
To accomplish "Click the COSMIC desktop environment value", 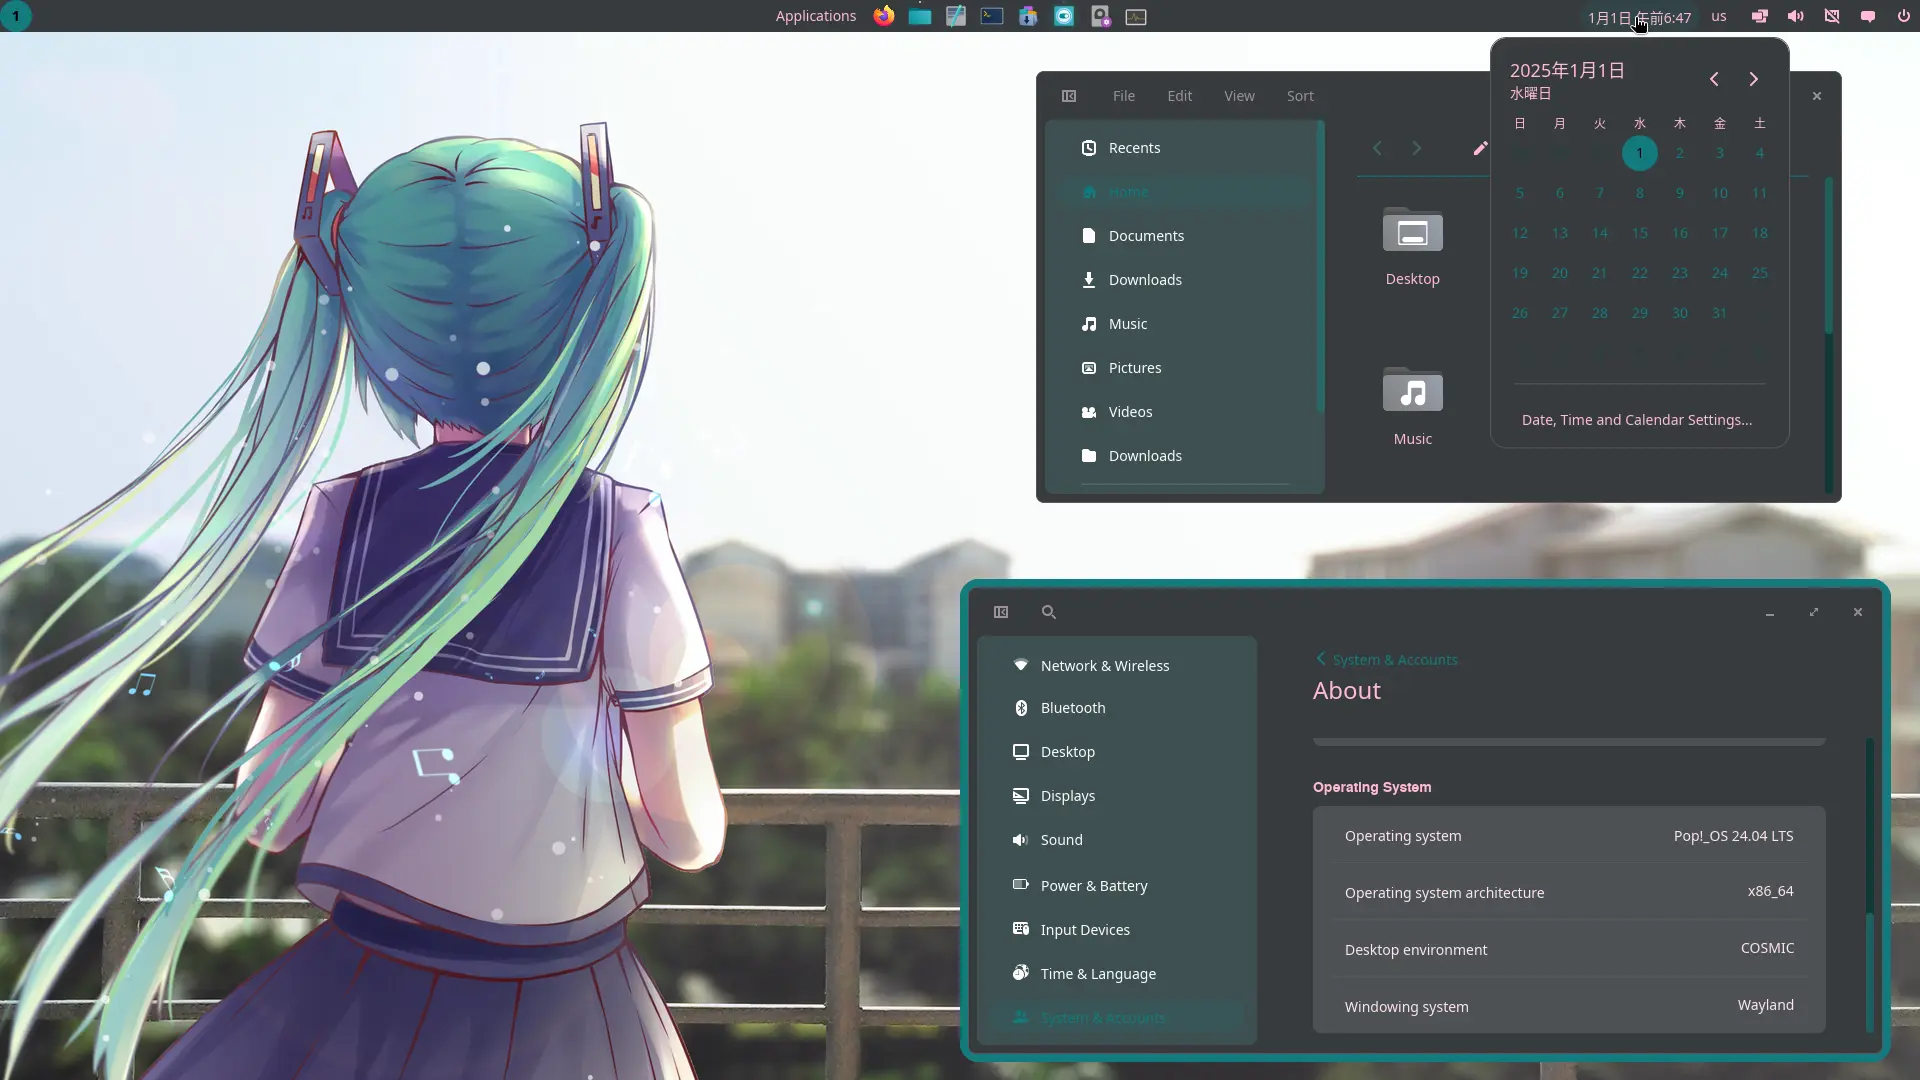I will (1767, 948).
